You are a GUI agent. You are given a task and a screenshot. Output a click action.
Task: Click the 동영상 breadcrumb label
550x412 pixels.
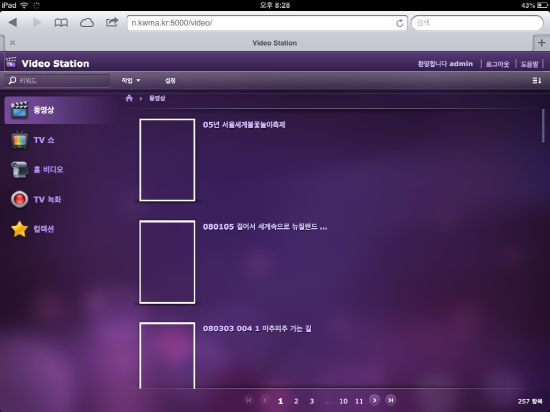(157, 98)
